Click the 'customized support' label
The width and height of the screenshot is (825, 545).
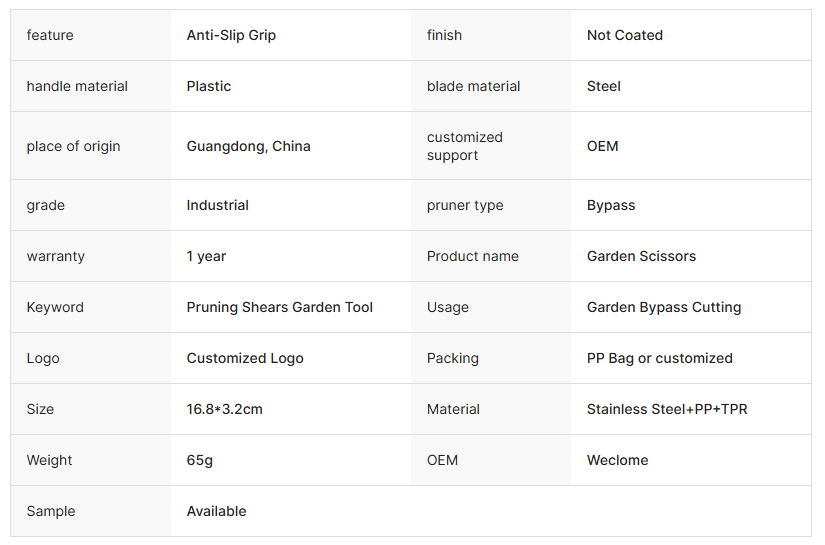(x=465, y=146)
